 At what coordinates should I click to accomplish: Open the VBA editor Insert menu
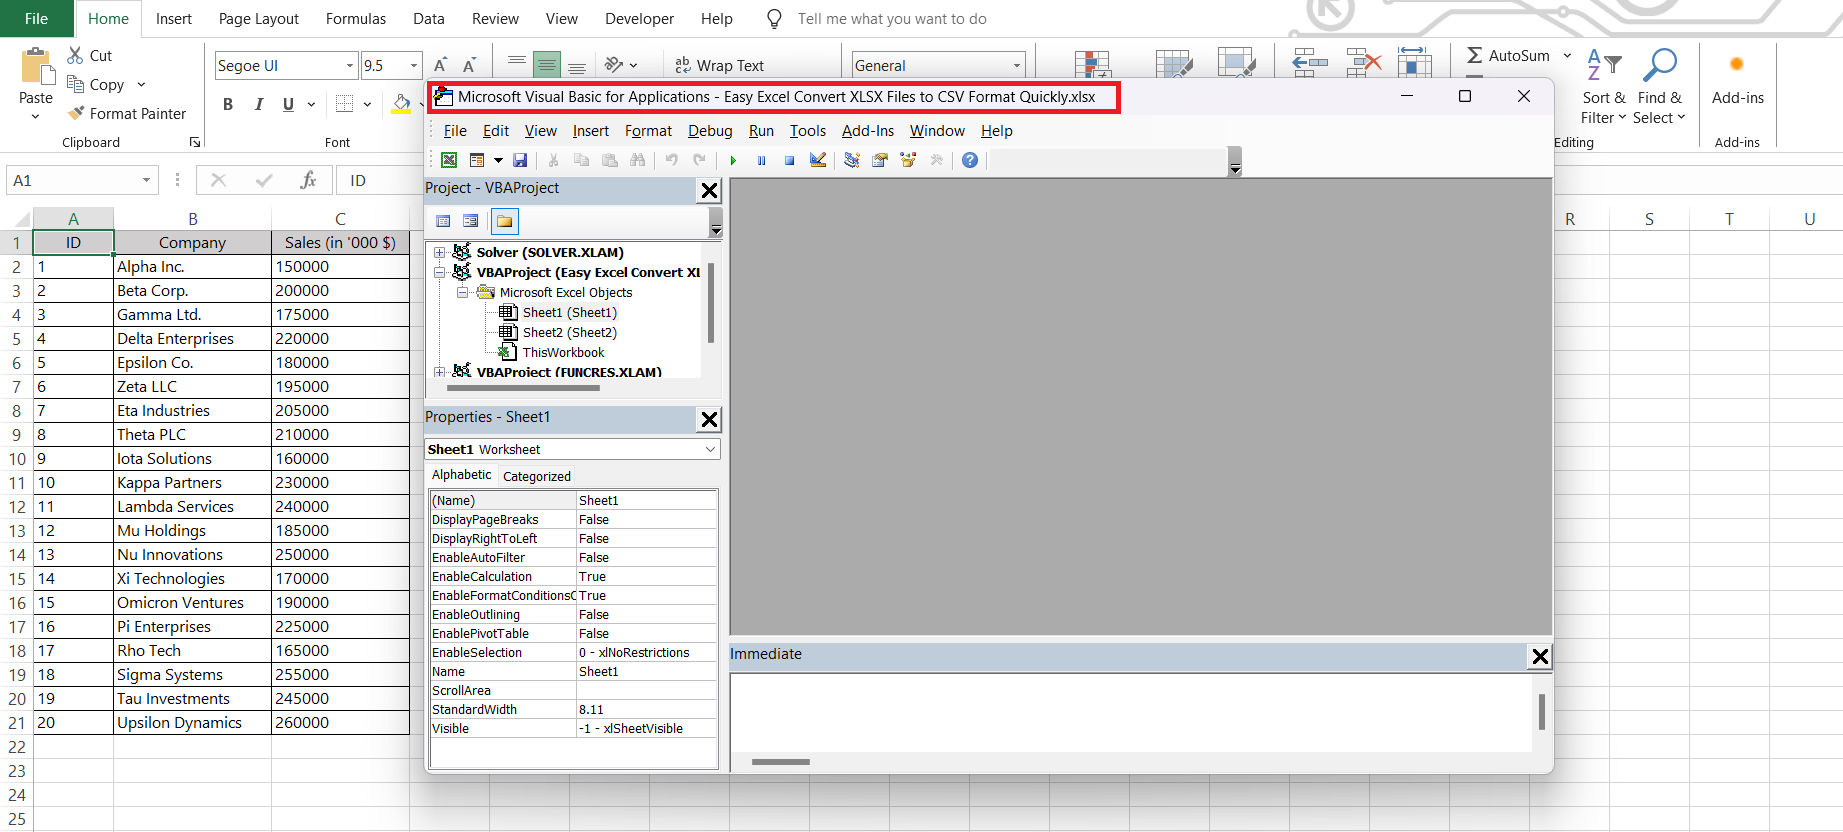(591, 131)
